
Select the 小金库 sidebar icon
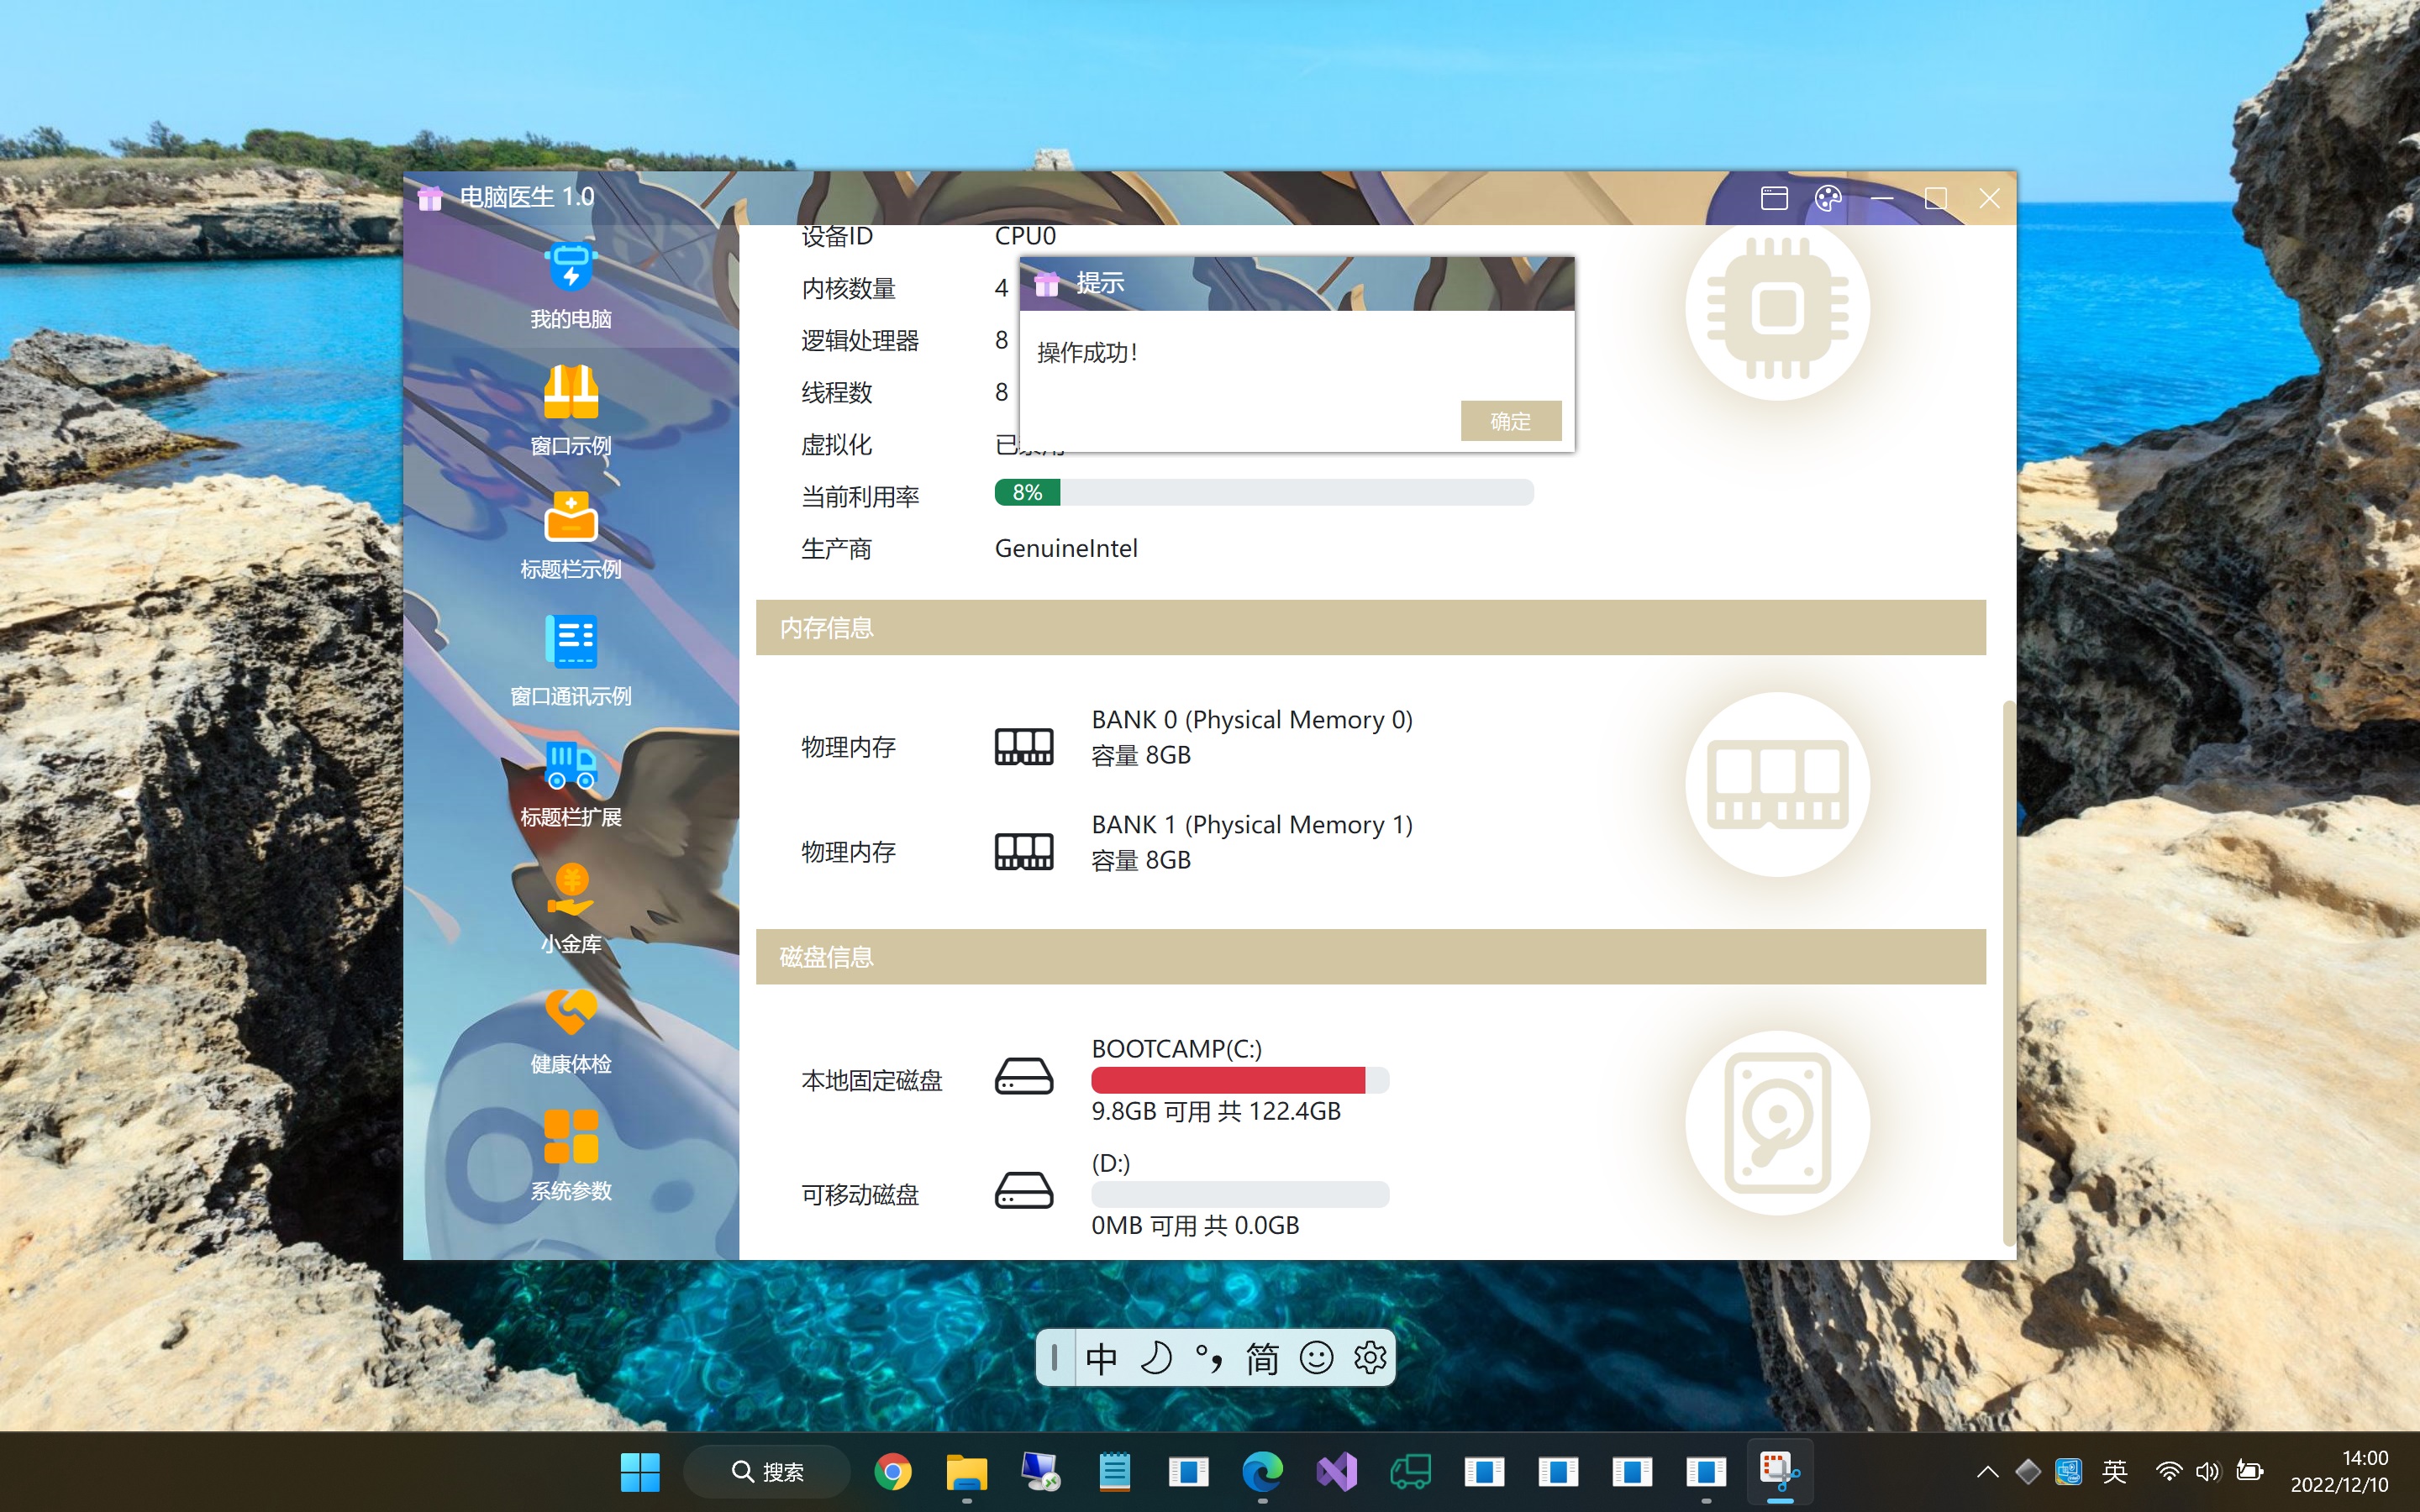click(570, 890)
